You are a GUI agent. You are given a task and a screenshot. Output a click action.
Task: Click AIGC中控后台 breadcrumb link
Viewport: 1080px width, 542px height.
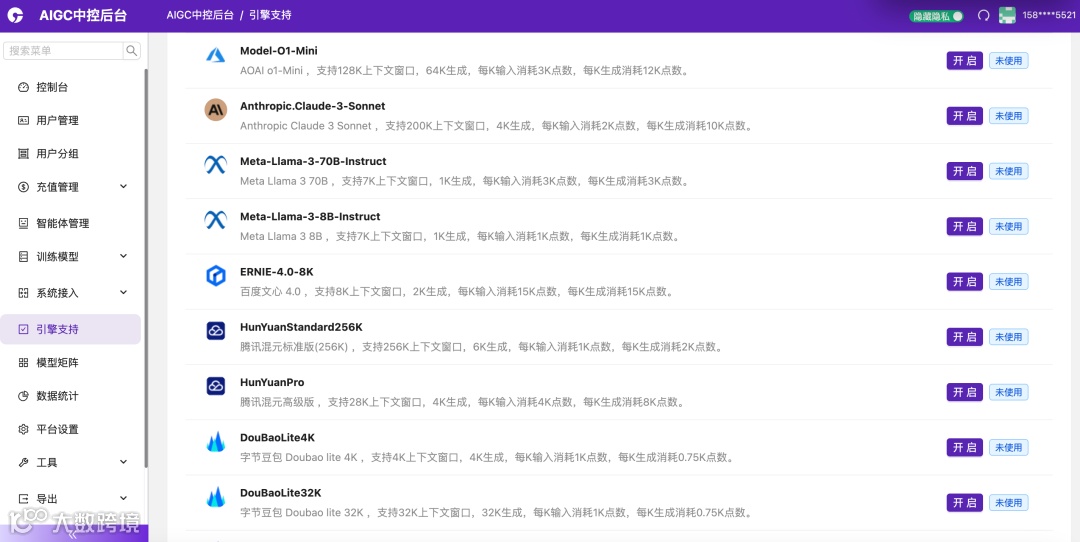coord(200,15)
